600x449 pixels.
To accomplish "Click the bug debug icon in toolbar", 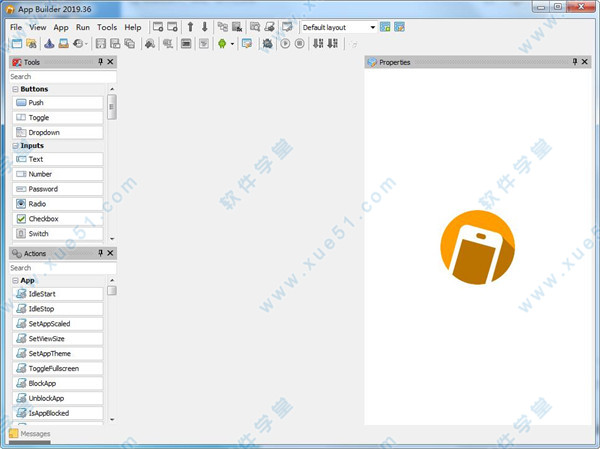I will click(x=267, y=44).
